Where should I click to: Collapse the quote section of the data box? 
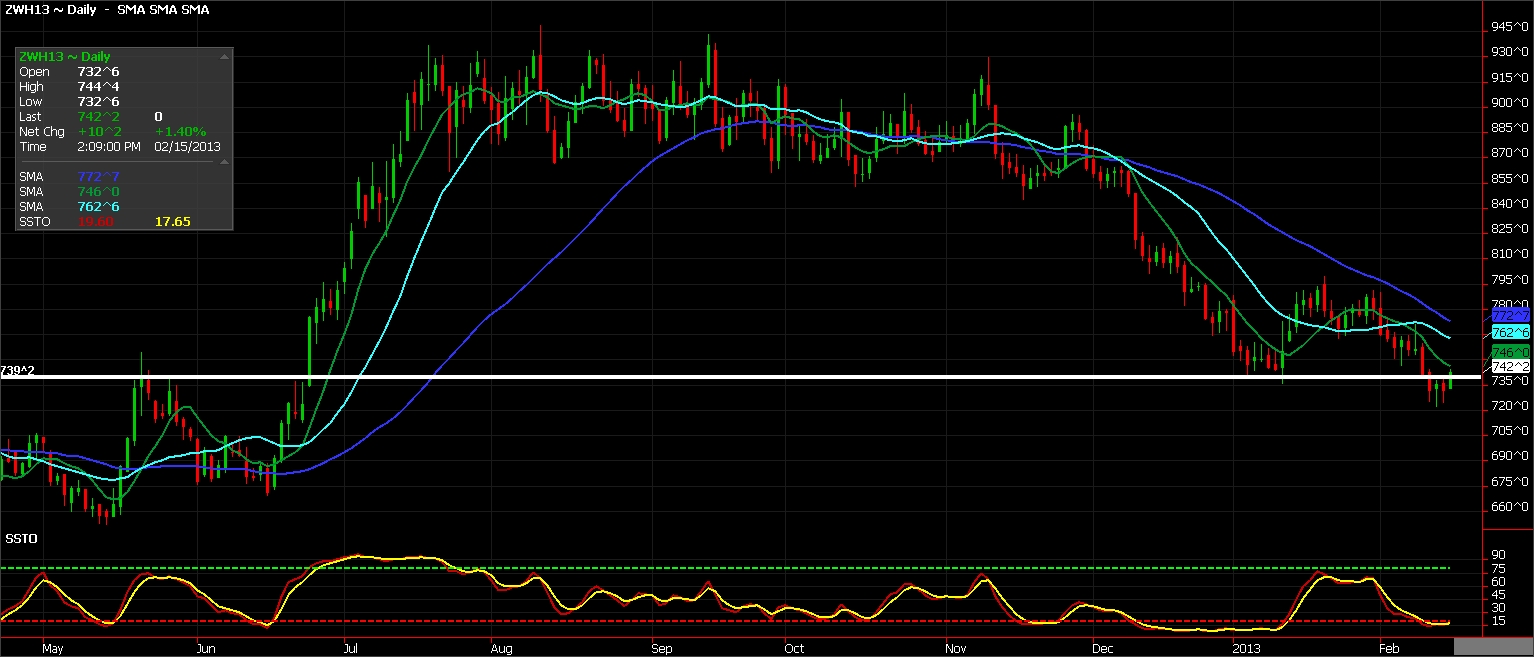225,57
